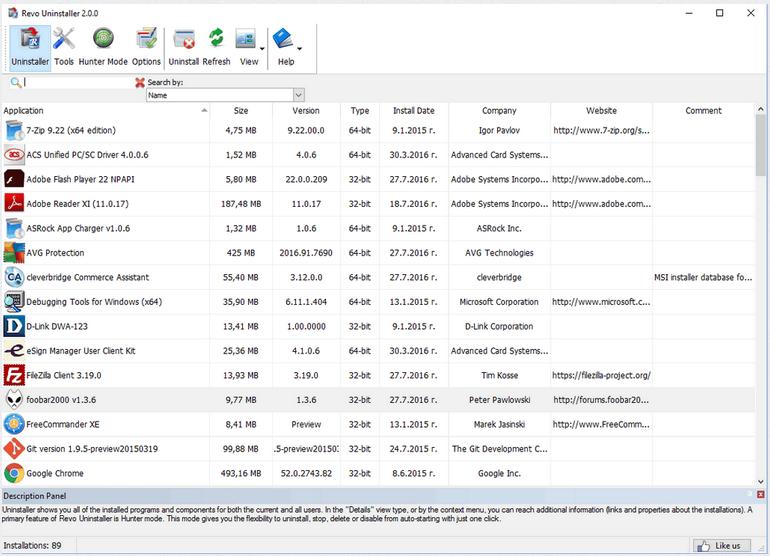Select the foobar2000 alien icon
The image size is (770, 556).
coord(14,400)
